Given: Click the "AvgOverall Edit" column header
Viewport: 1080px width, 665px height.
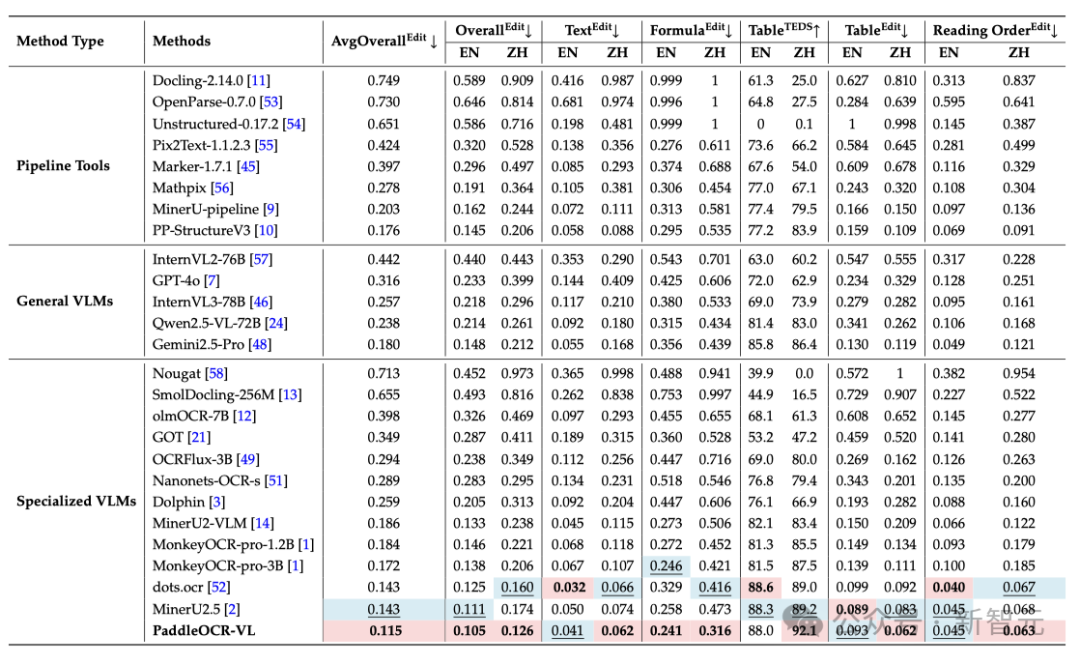Looking at the screenshot, I should point(384,41).
